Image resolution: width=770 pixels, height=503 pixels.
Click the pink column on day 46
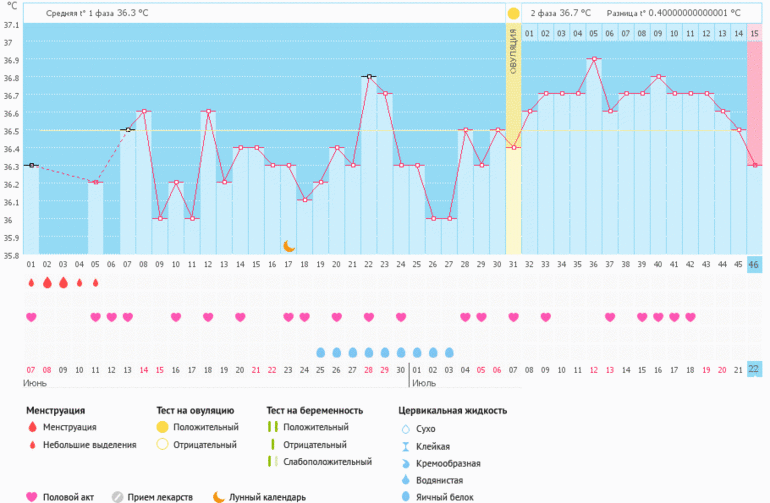click(754, 100)
